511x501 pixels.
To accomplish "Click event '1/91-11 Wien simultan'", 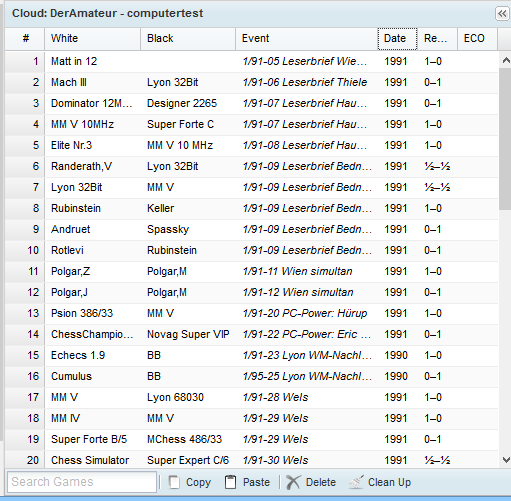I will point(297,271).
